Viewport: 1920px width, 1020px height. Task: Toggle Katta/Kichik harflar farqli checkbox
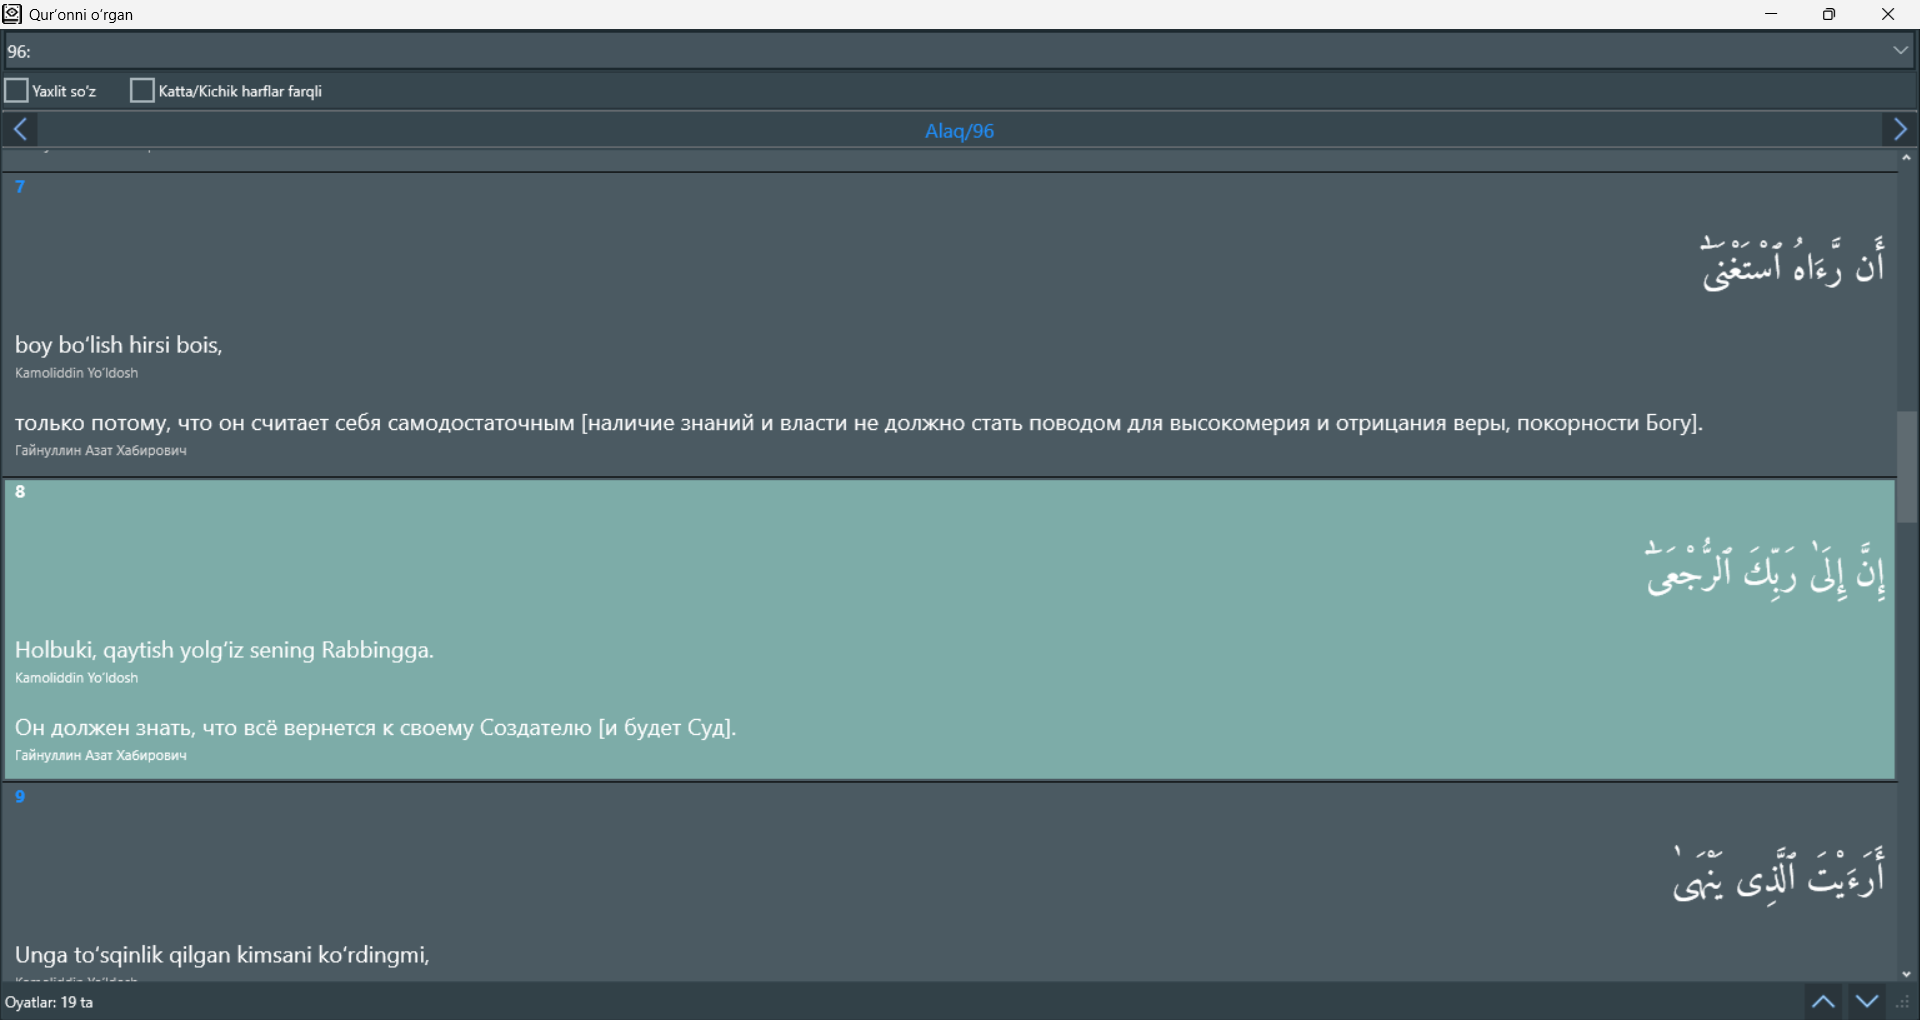pos(142,91)
